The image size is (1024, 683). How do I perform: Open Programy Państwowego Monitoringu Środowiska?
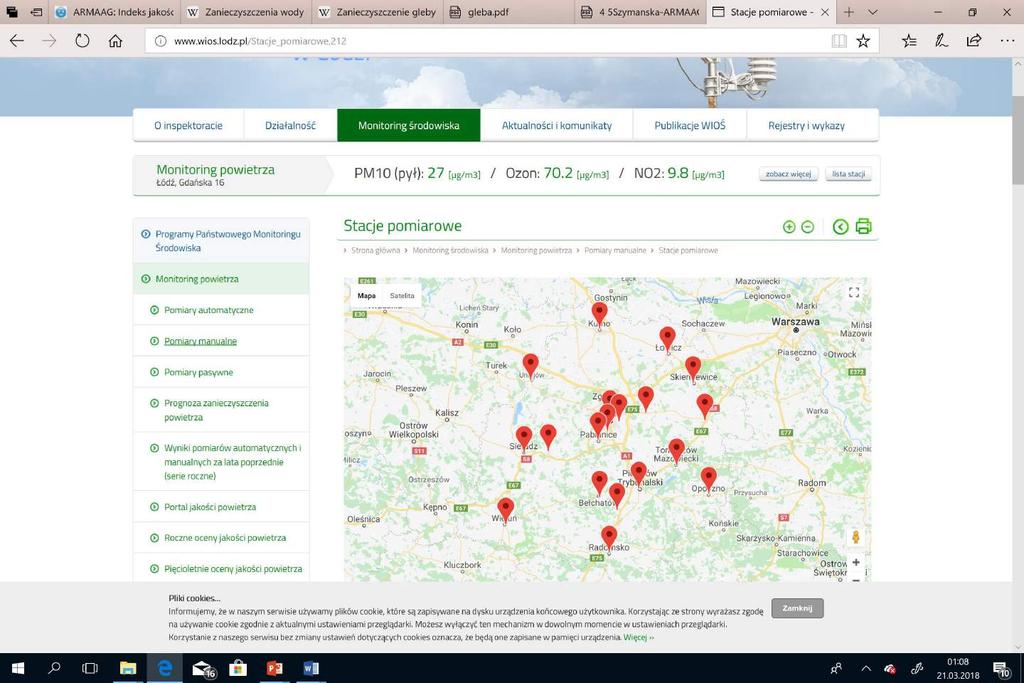(221, 241)
